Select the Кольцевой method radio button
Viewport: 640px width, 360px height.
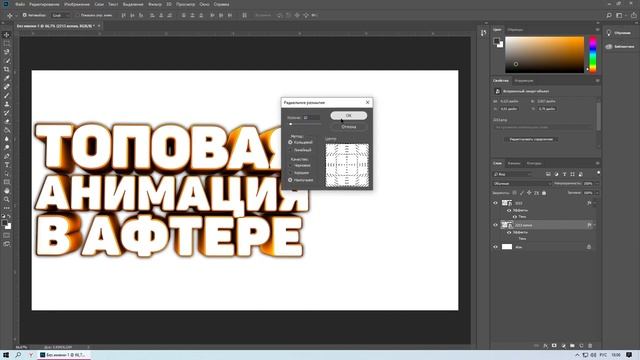pos(290,142)
